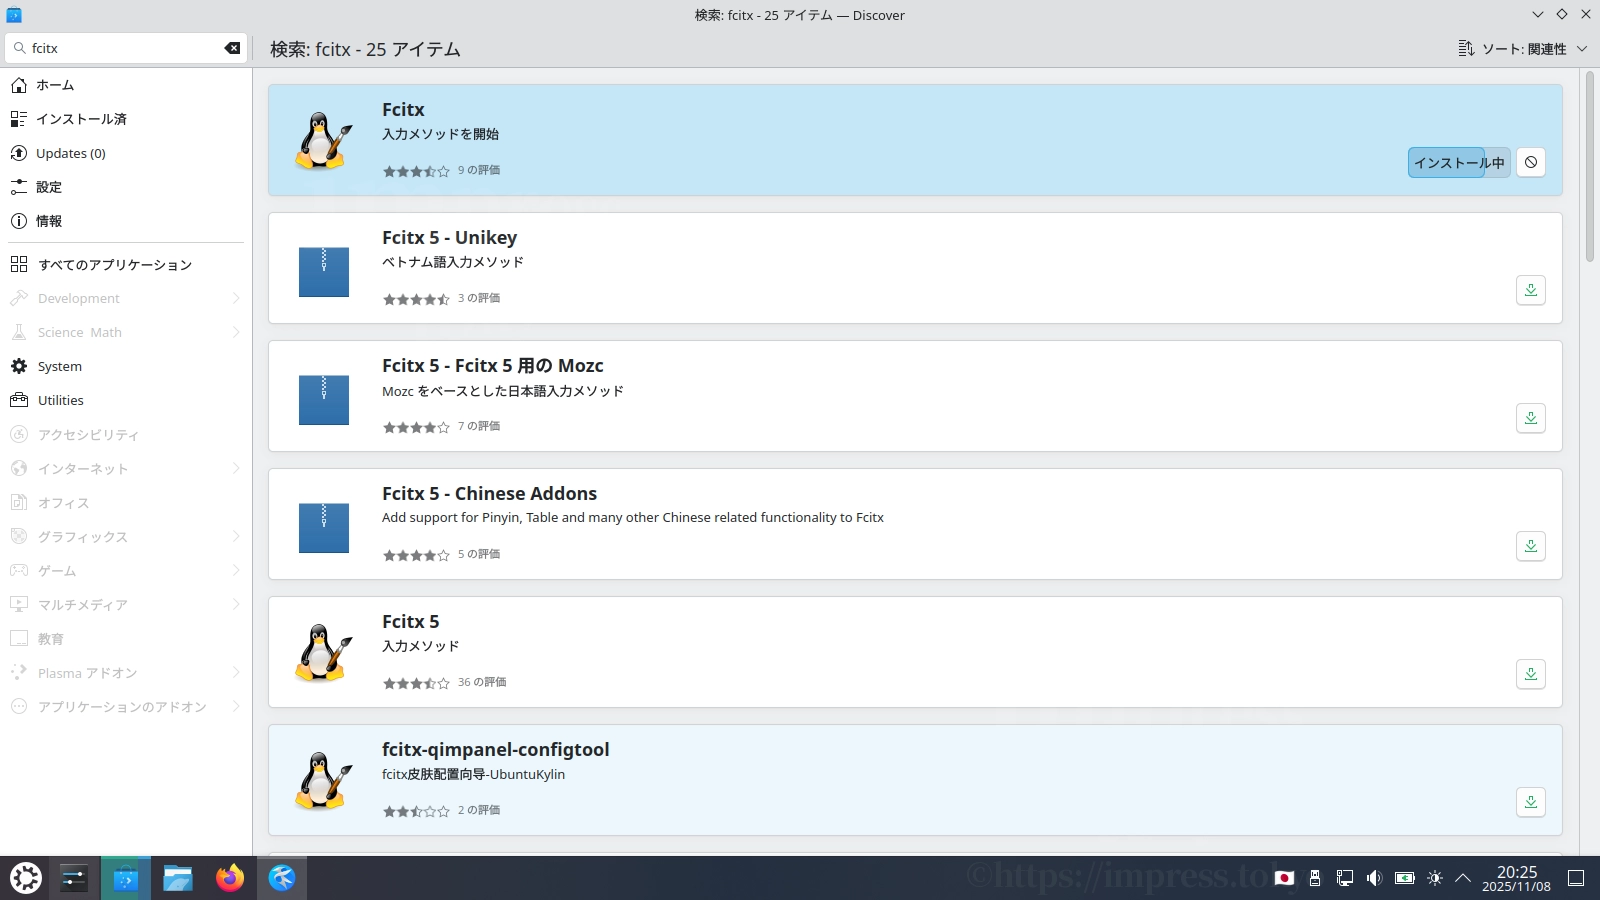Click the blue globe browser taskbar icon
1600x900 pixels.
click(282, 878)
